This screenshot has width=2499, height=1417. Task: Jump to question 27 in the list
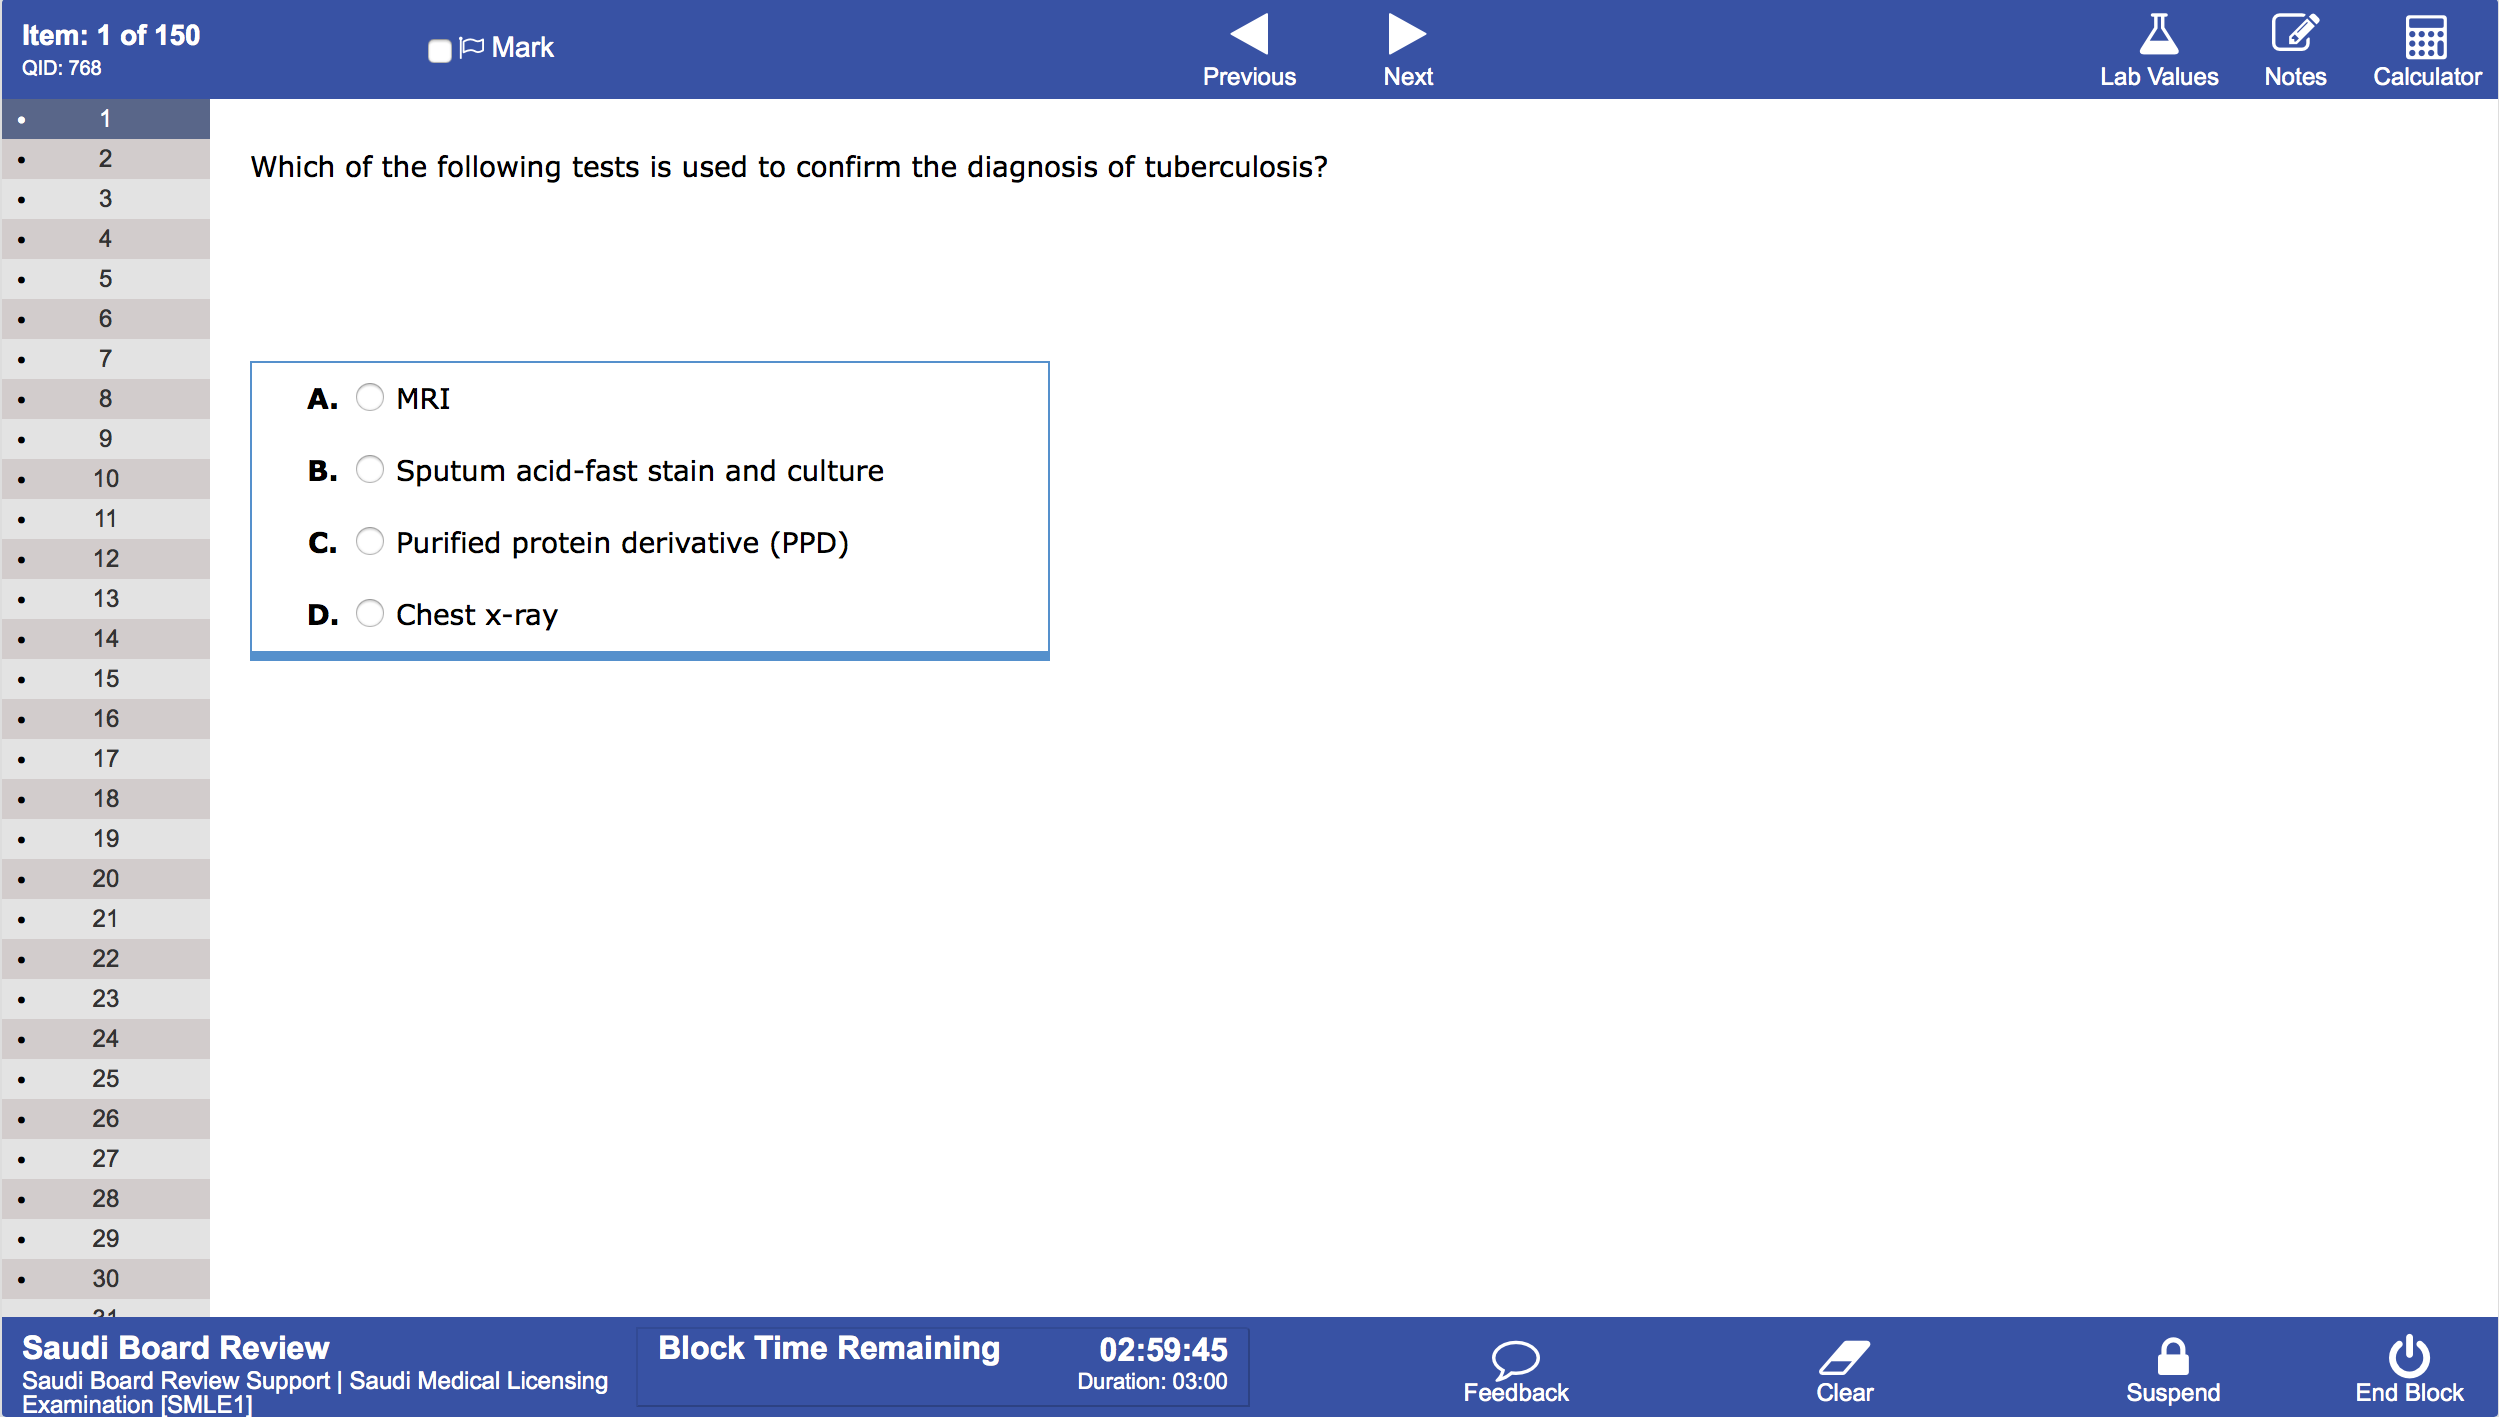click(x=105, y=1159)
